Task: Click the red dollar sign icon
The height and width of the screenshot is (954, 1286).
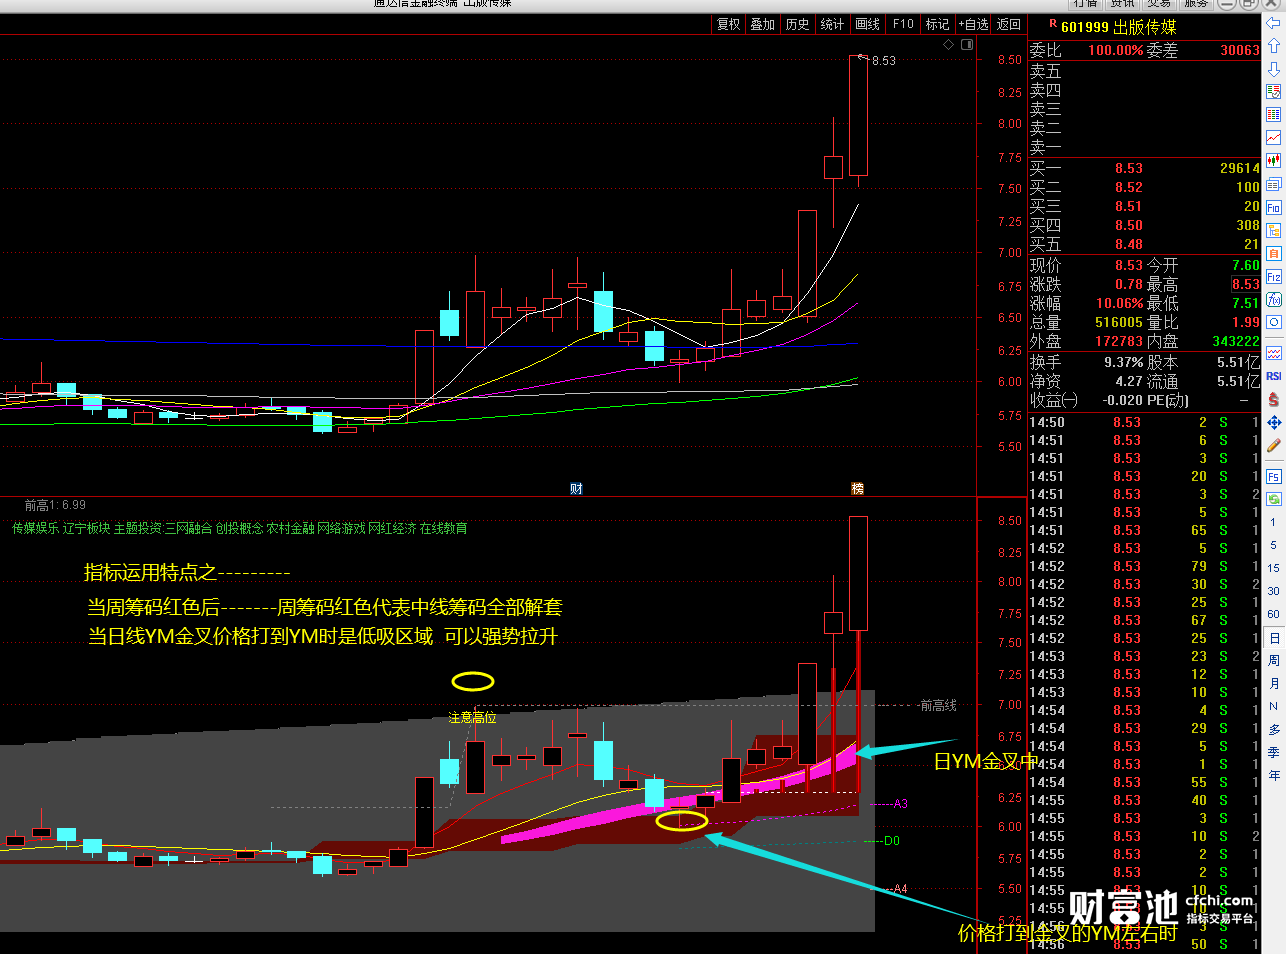Action: tap(1274, 399)
